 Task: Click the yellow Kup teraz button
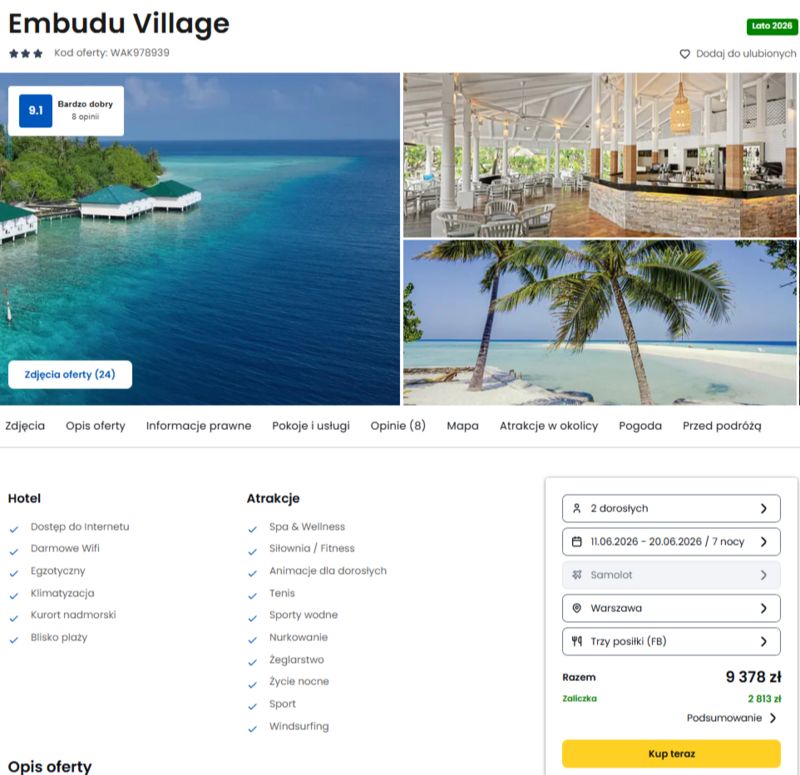(x=671, y=754)
